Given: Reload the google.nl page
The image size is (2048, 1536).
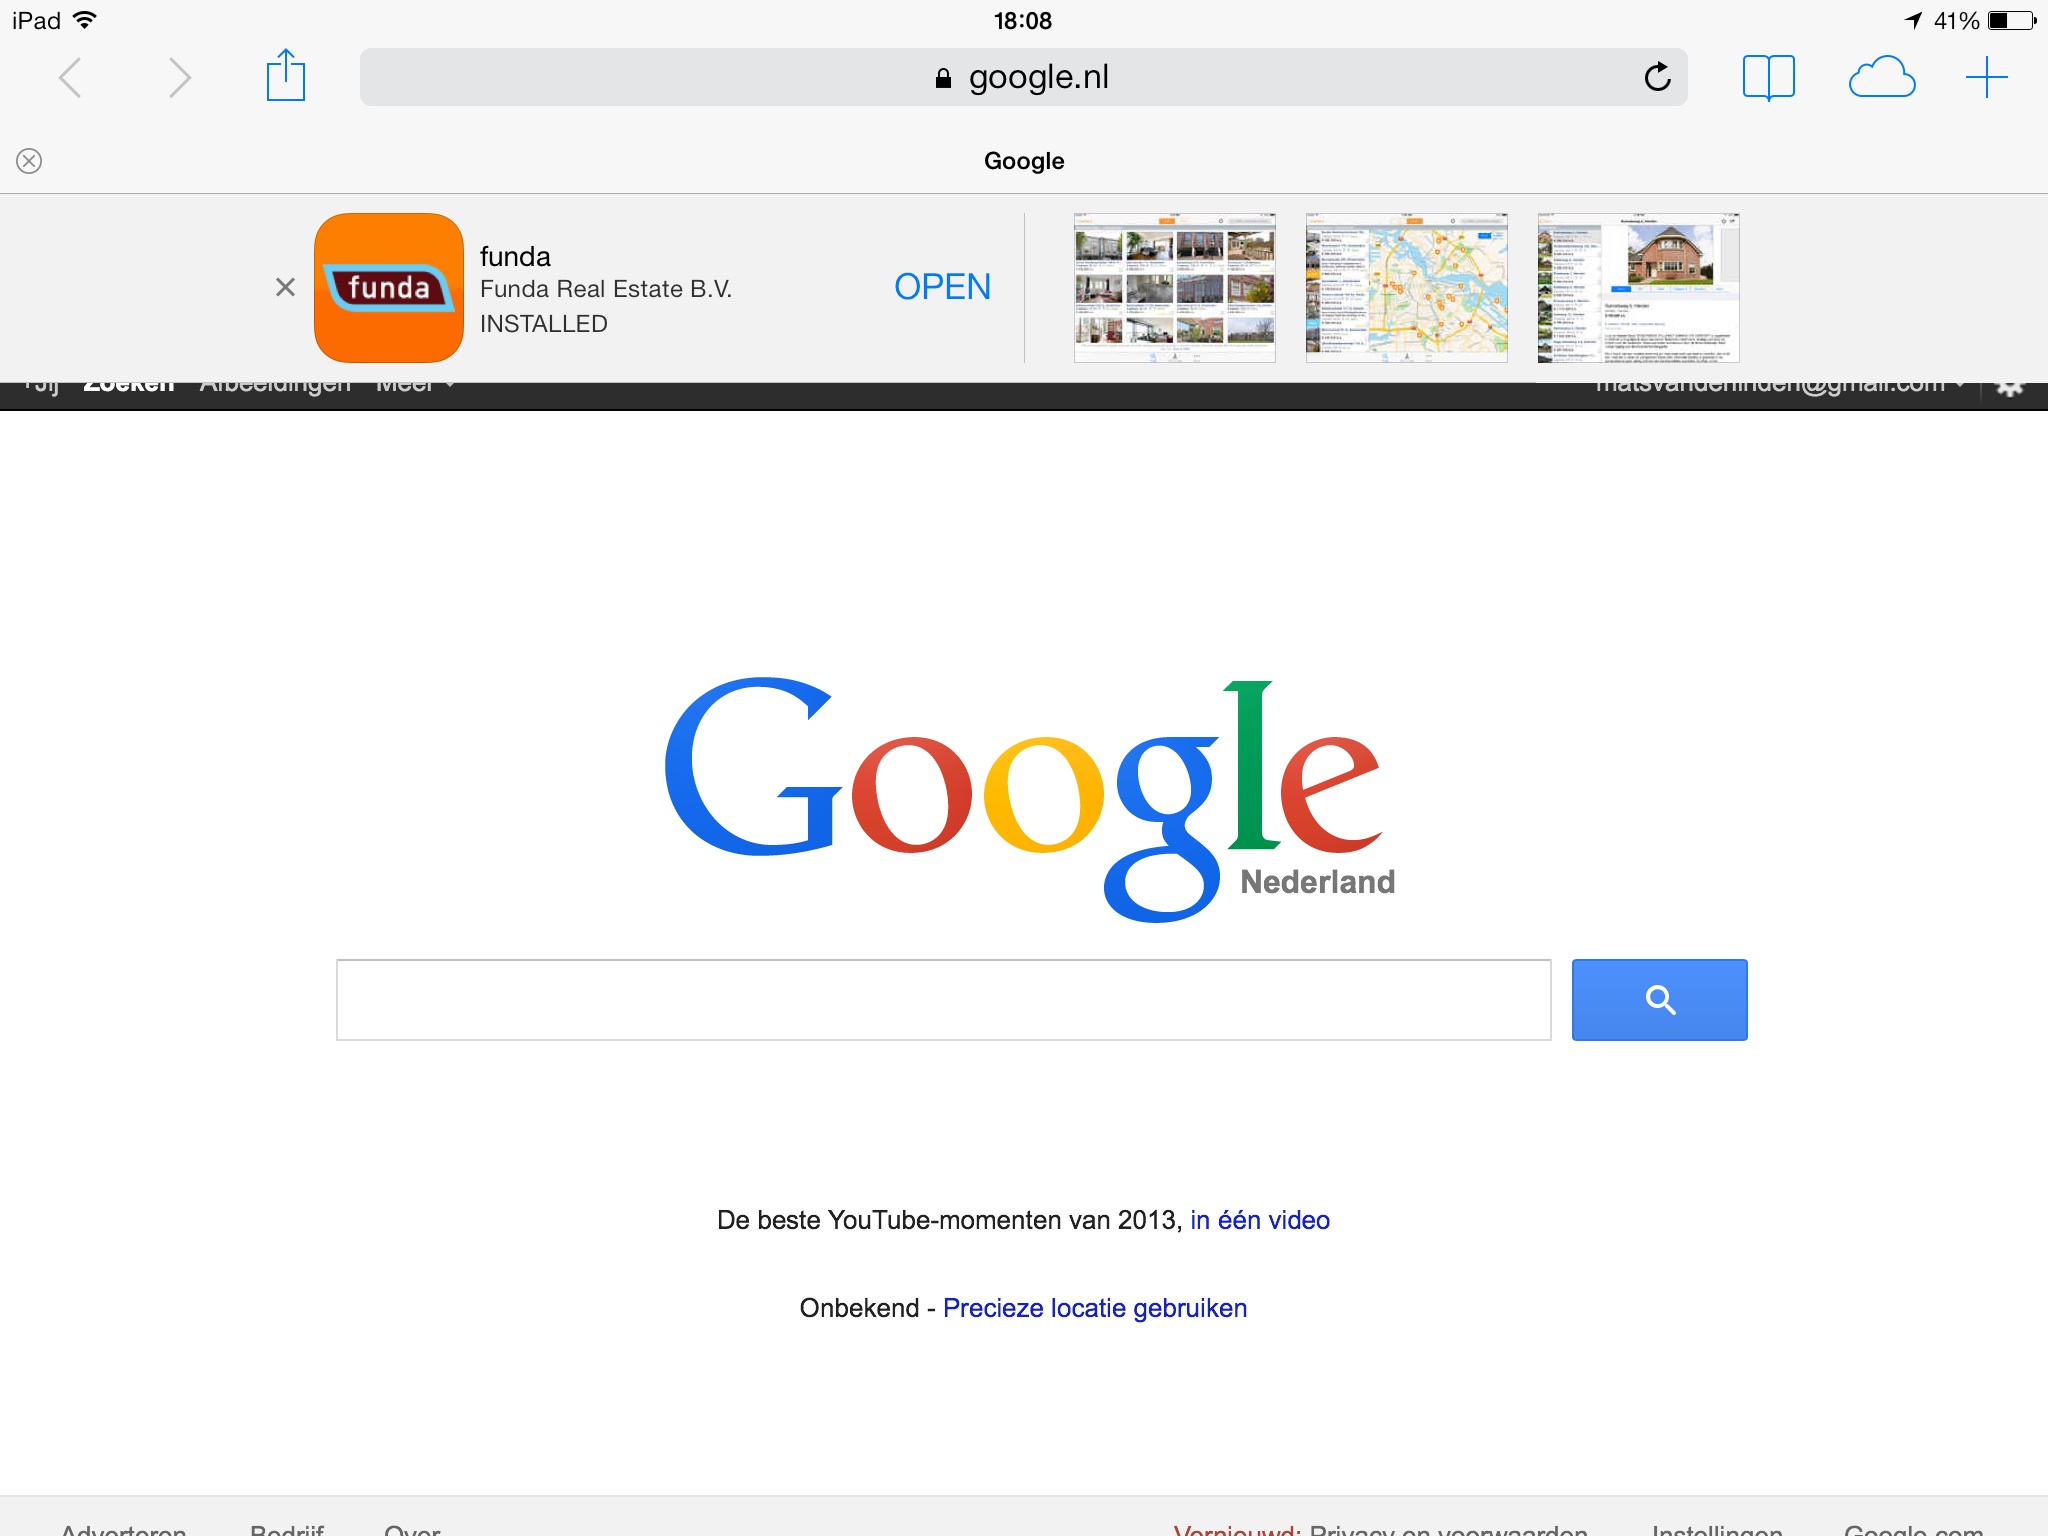Looking at the screenshot, I should [1657, 77].
